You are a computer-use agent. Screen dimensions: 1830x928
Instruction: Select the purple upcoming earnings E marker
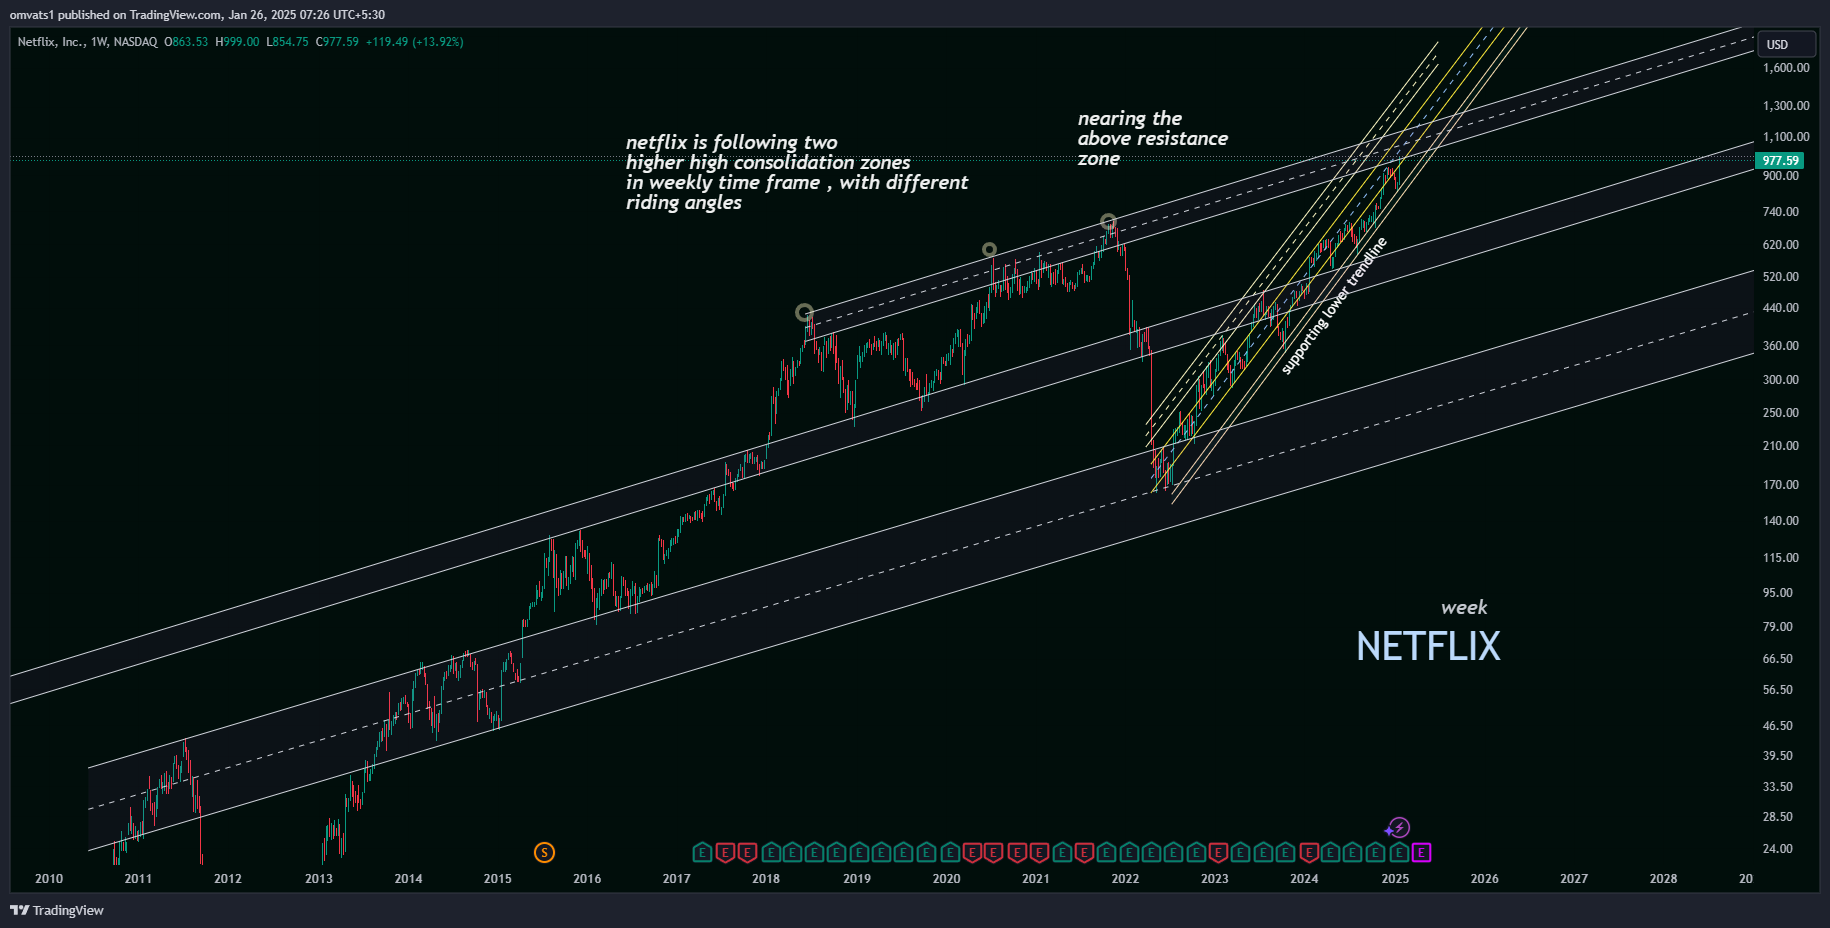(1421, 852)
